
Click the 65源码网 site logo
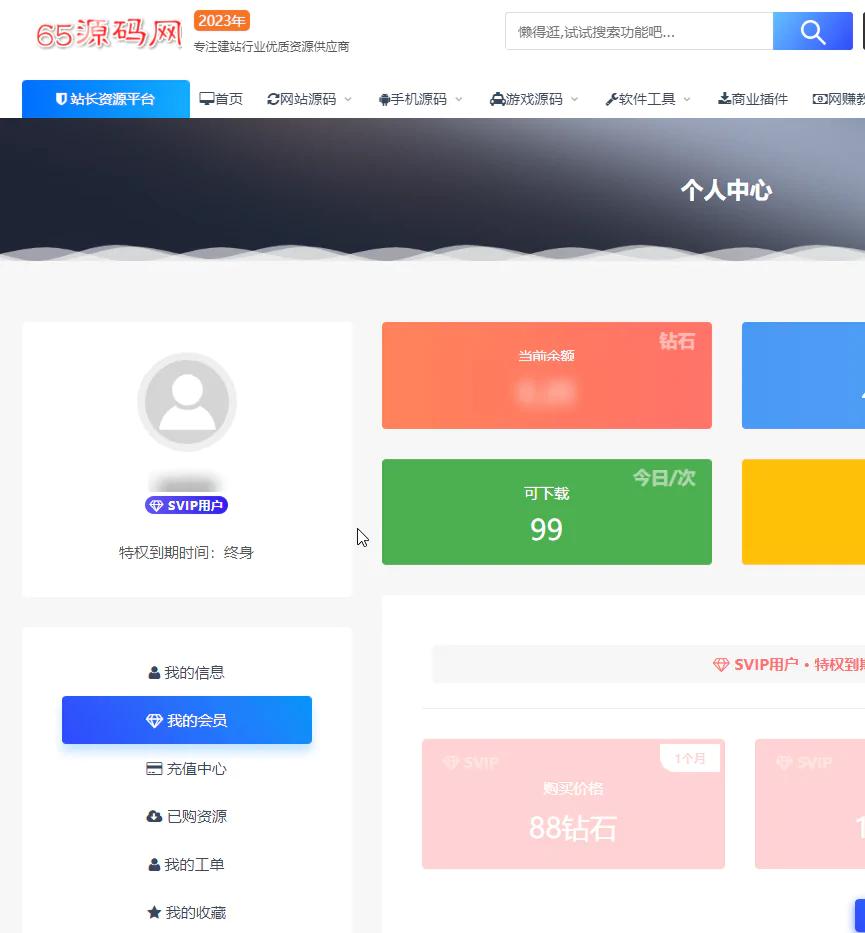click(x=109, y=33)
